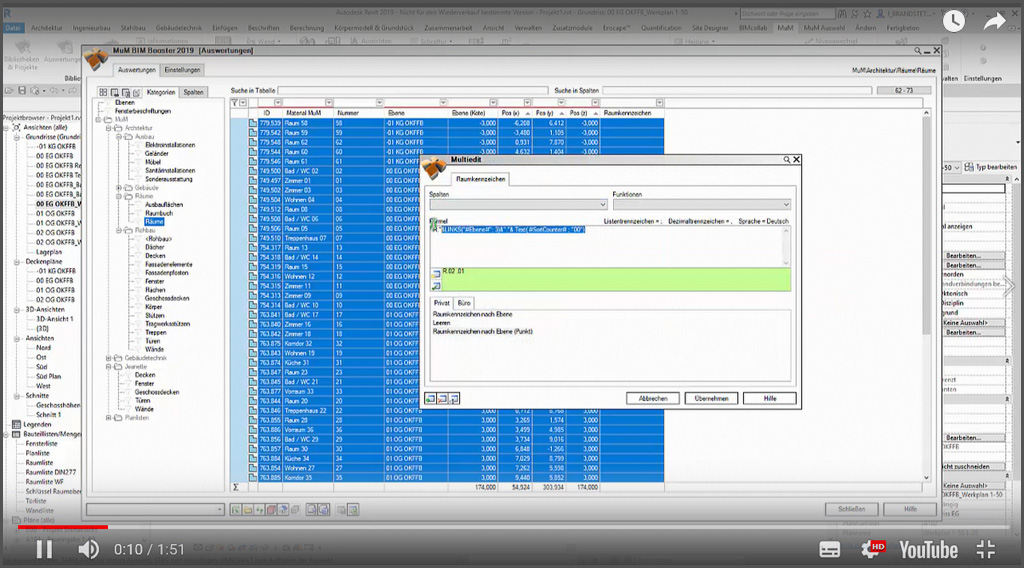Image resolution: width=1024 pixels, height=568 pixels.
Task: Switch to the Büro tab
Action: coord(464,302)
